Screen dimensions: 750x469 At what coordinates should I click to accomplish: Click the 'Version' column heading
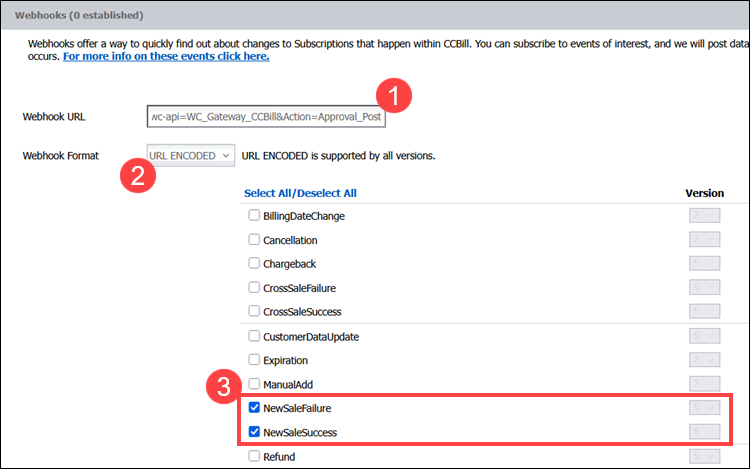704,193
